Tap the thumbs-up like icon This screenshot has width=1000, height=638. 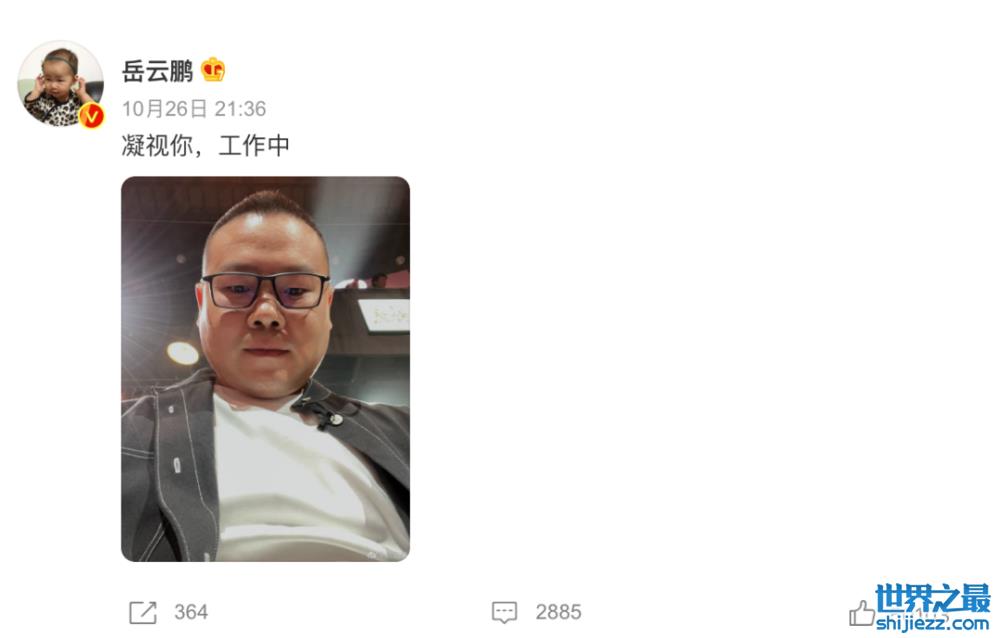pyautogui.click(x=862, y=613)
